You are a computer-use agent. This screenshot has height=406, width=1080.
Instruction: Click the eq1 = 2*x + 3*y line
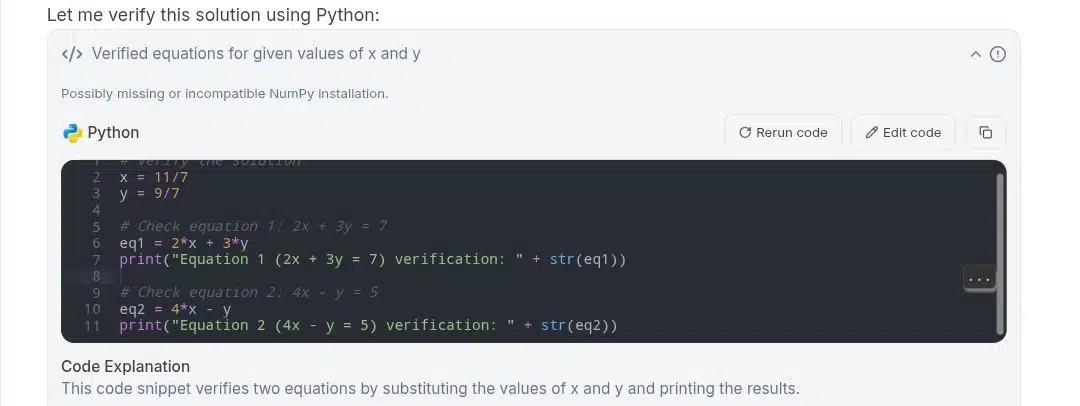tap(184, 243)
